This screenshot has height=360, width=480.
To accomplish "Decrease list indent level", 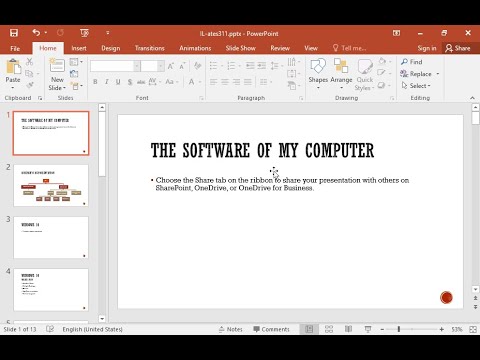I will point(250,66).
